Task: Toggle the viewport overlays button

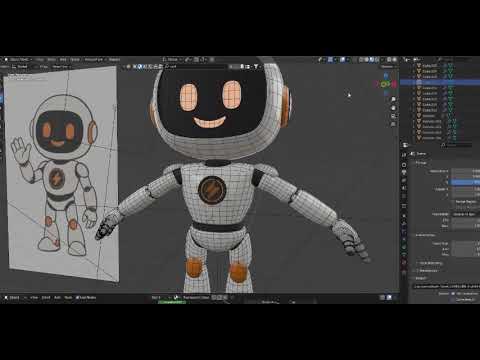Action: pyautogui.click(x=343, y=60)
